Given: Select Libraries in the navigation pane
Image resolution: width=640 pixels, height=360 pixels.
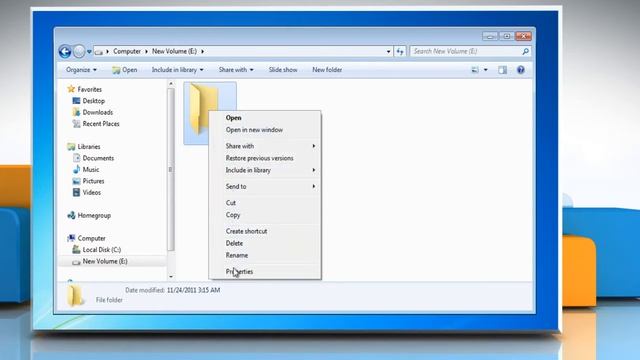Looking at the screenshot, I should click(x=89, y=147).
